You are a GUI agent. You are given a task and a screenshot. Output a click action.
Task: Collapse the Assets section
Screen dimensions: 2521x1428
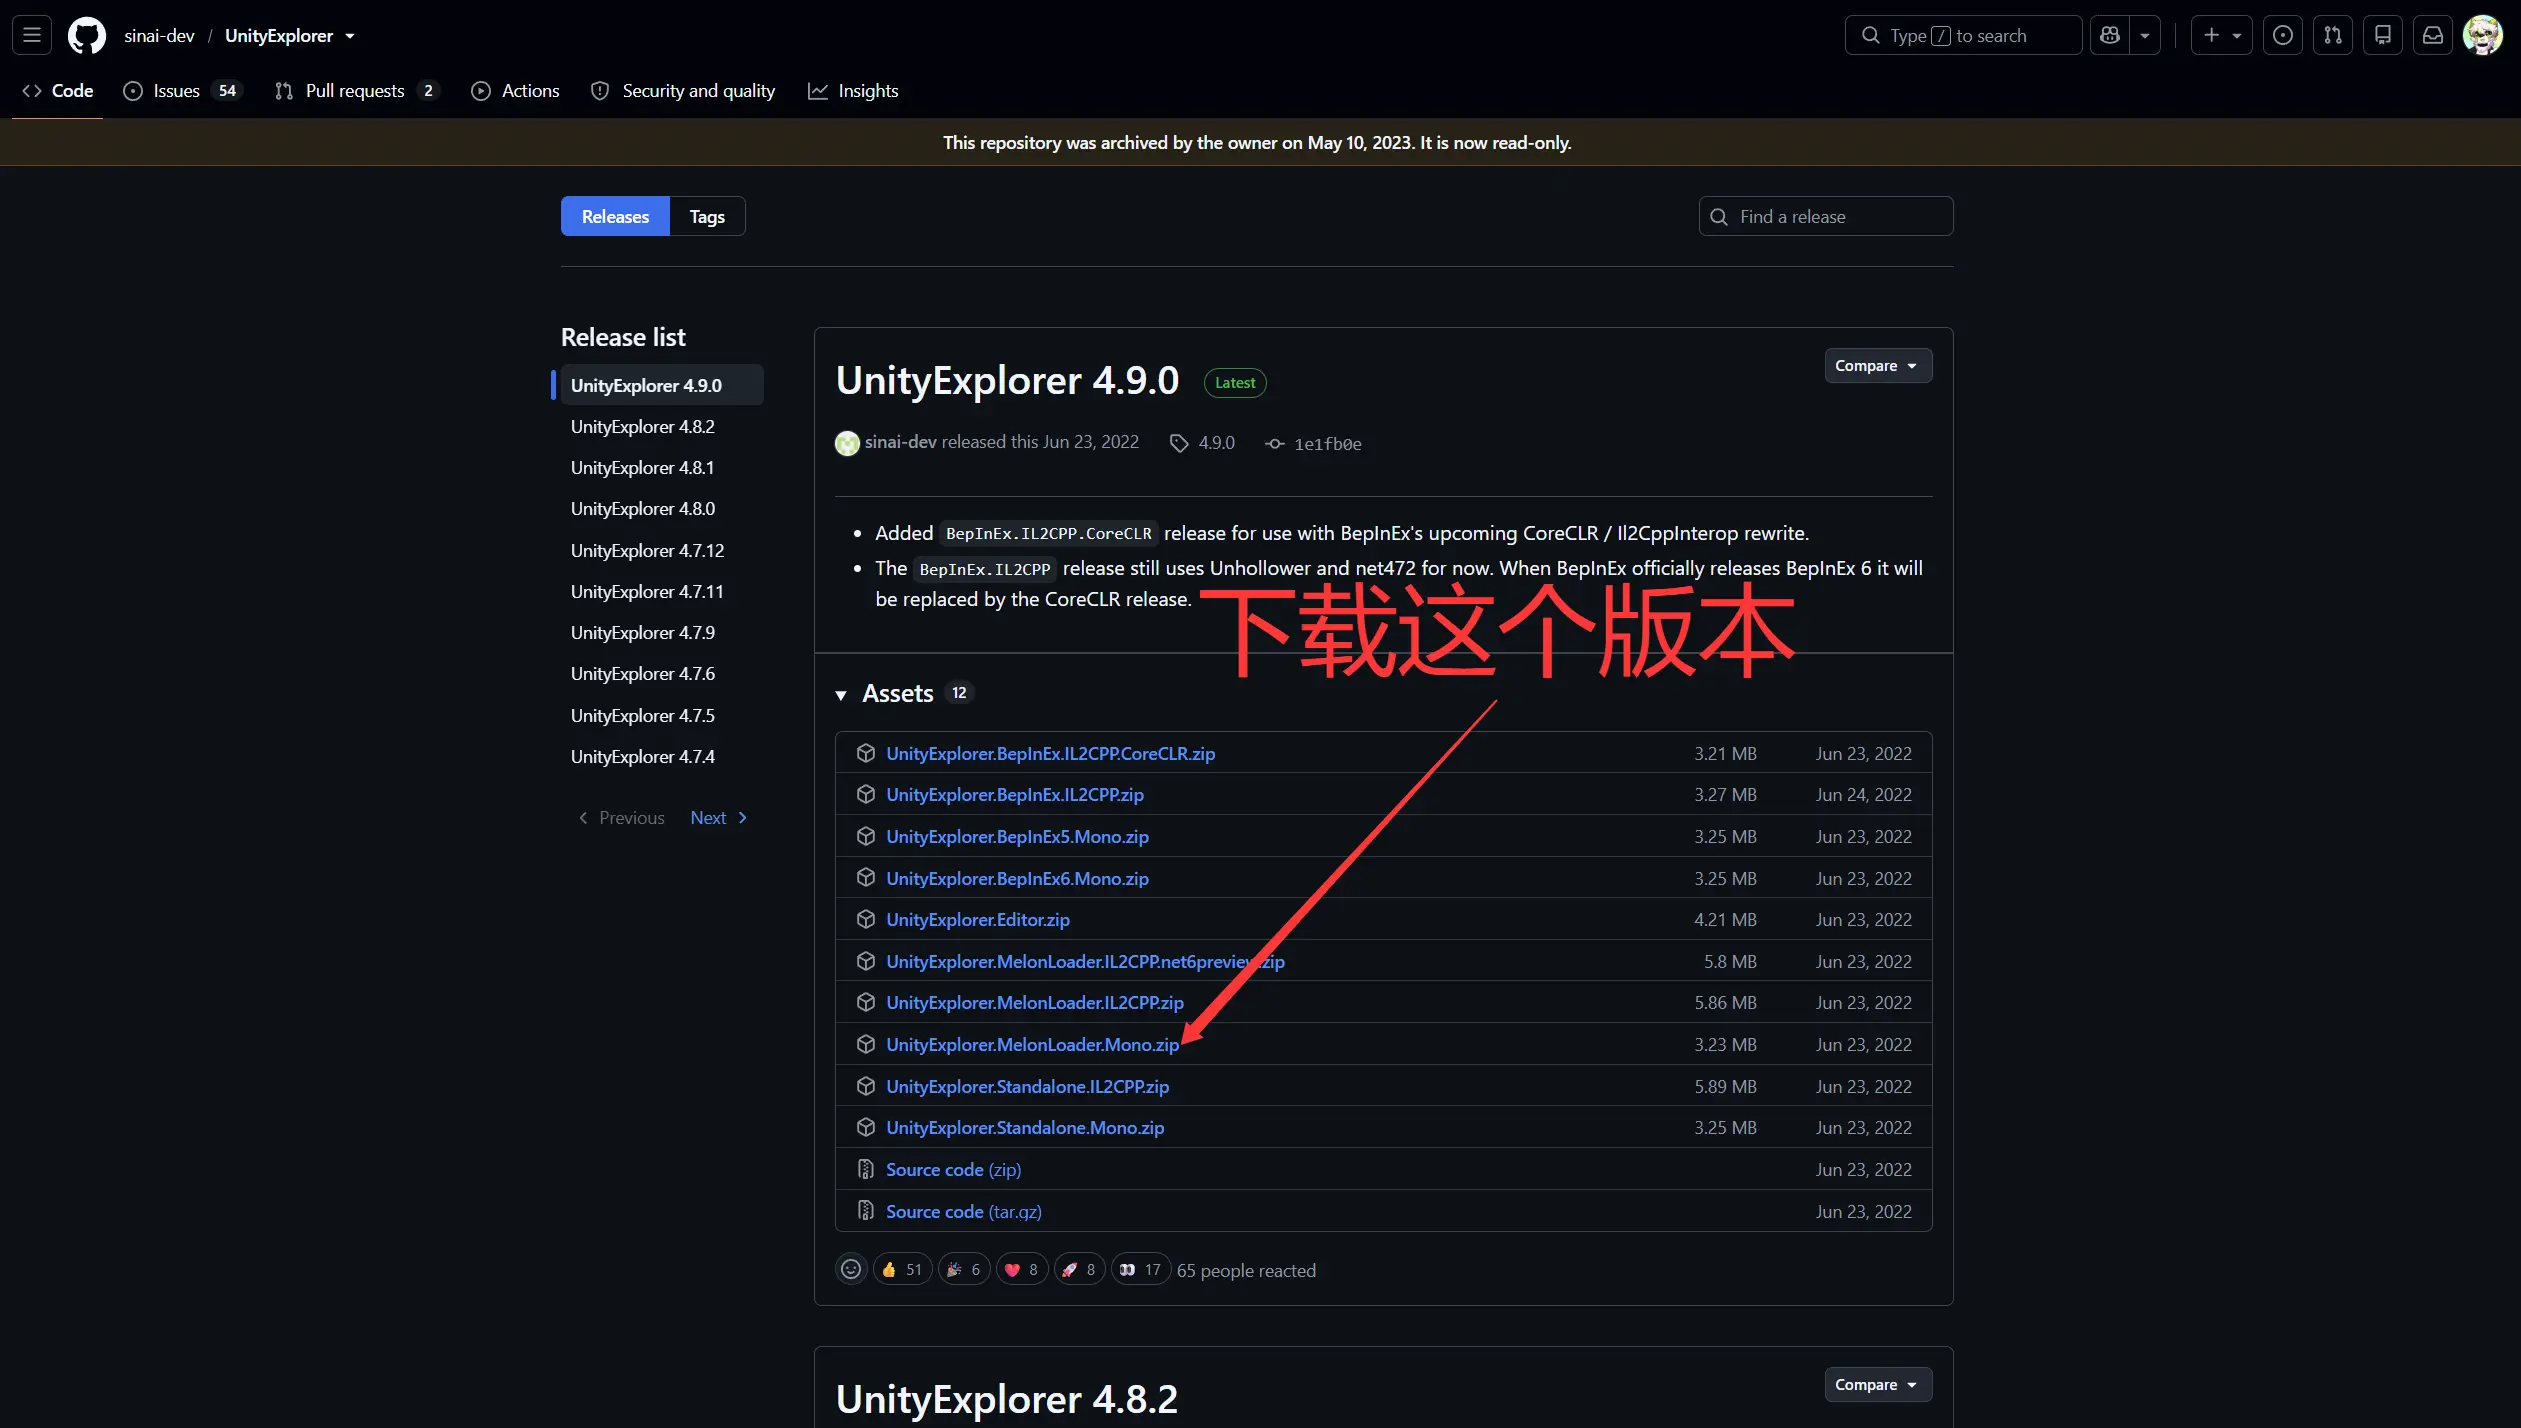click(x=841, y=694)
